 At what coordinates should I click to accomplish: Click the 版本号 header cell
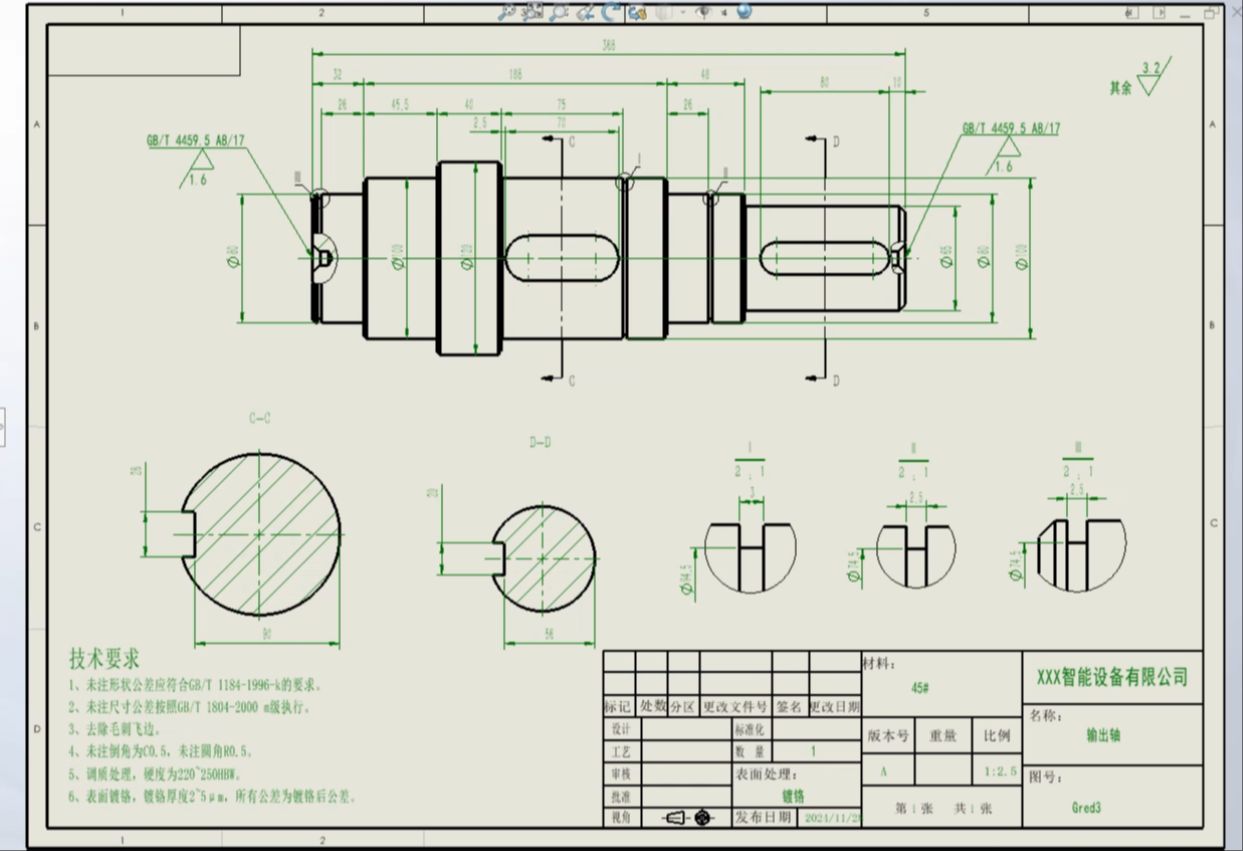click(888, 736)
